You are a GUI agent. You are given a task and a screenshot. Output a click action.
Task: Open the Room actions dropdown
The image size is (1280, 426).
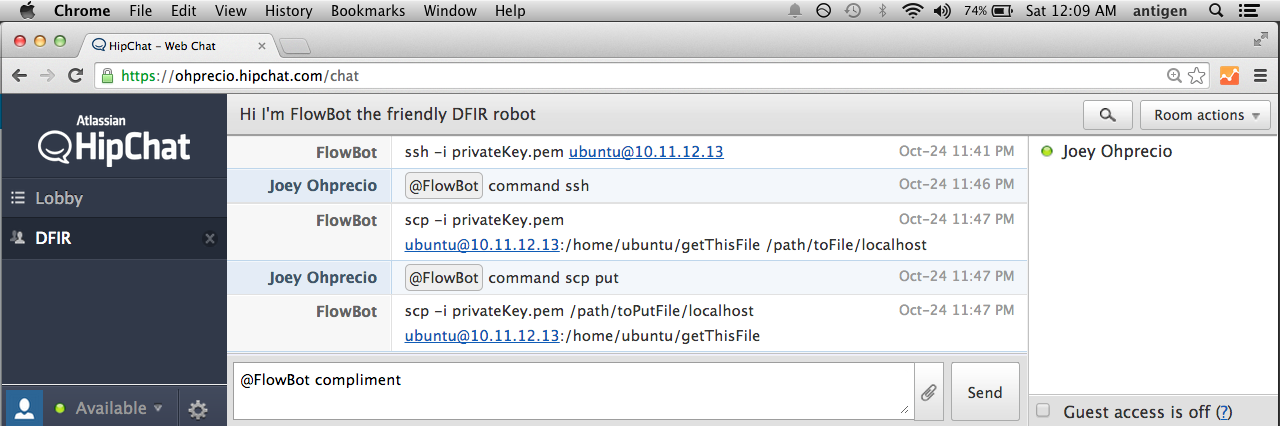1206,115
